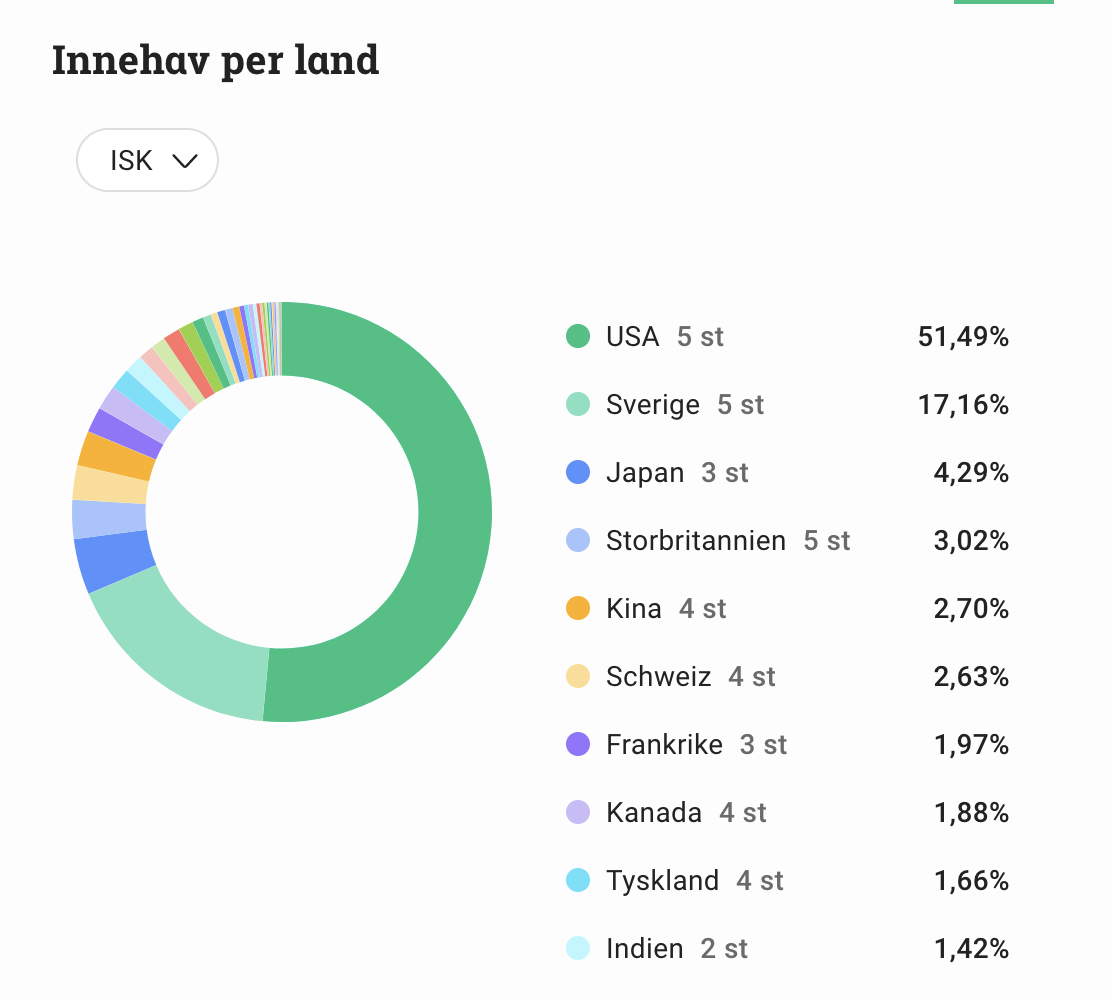Click the Frankrike purple legend dot
Viewport: 1112px width, 1000px height.
578,745
